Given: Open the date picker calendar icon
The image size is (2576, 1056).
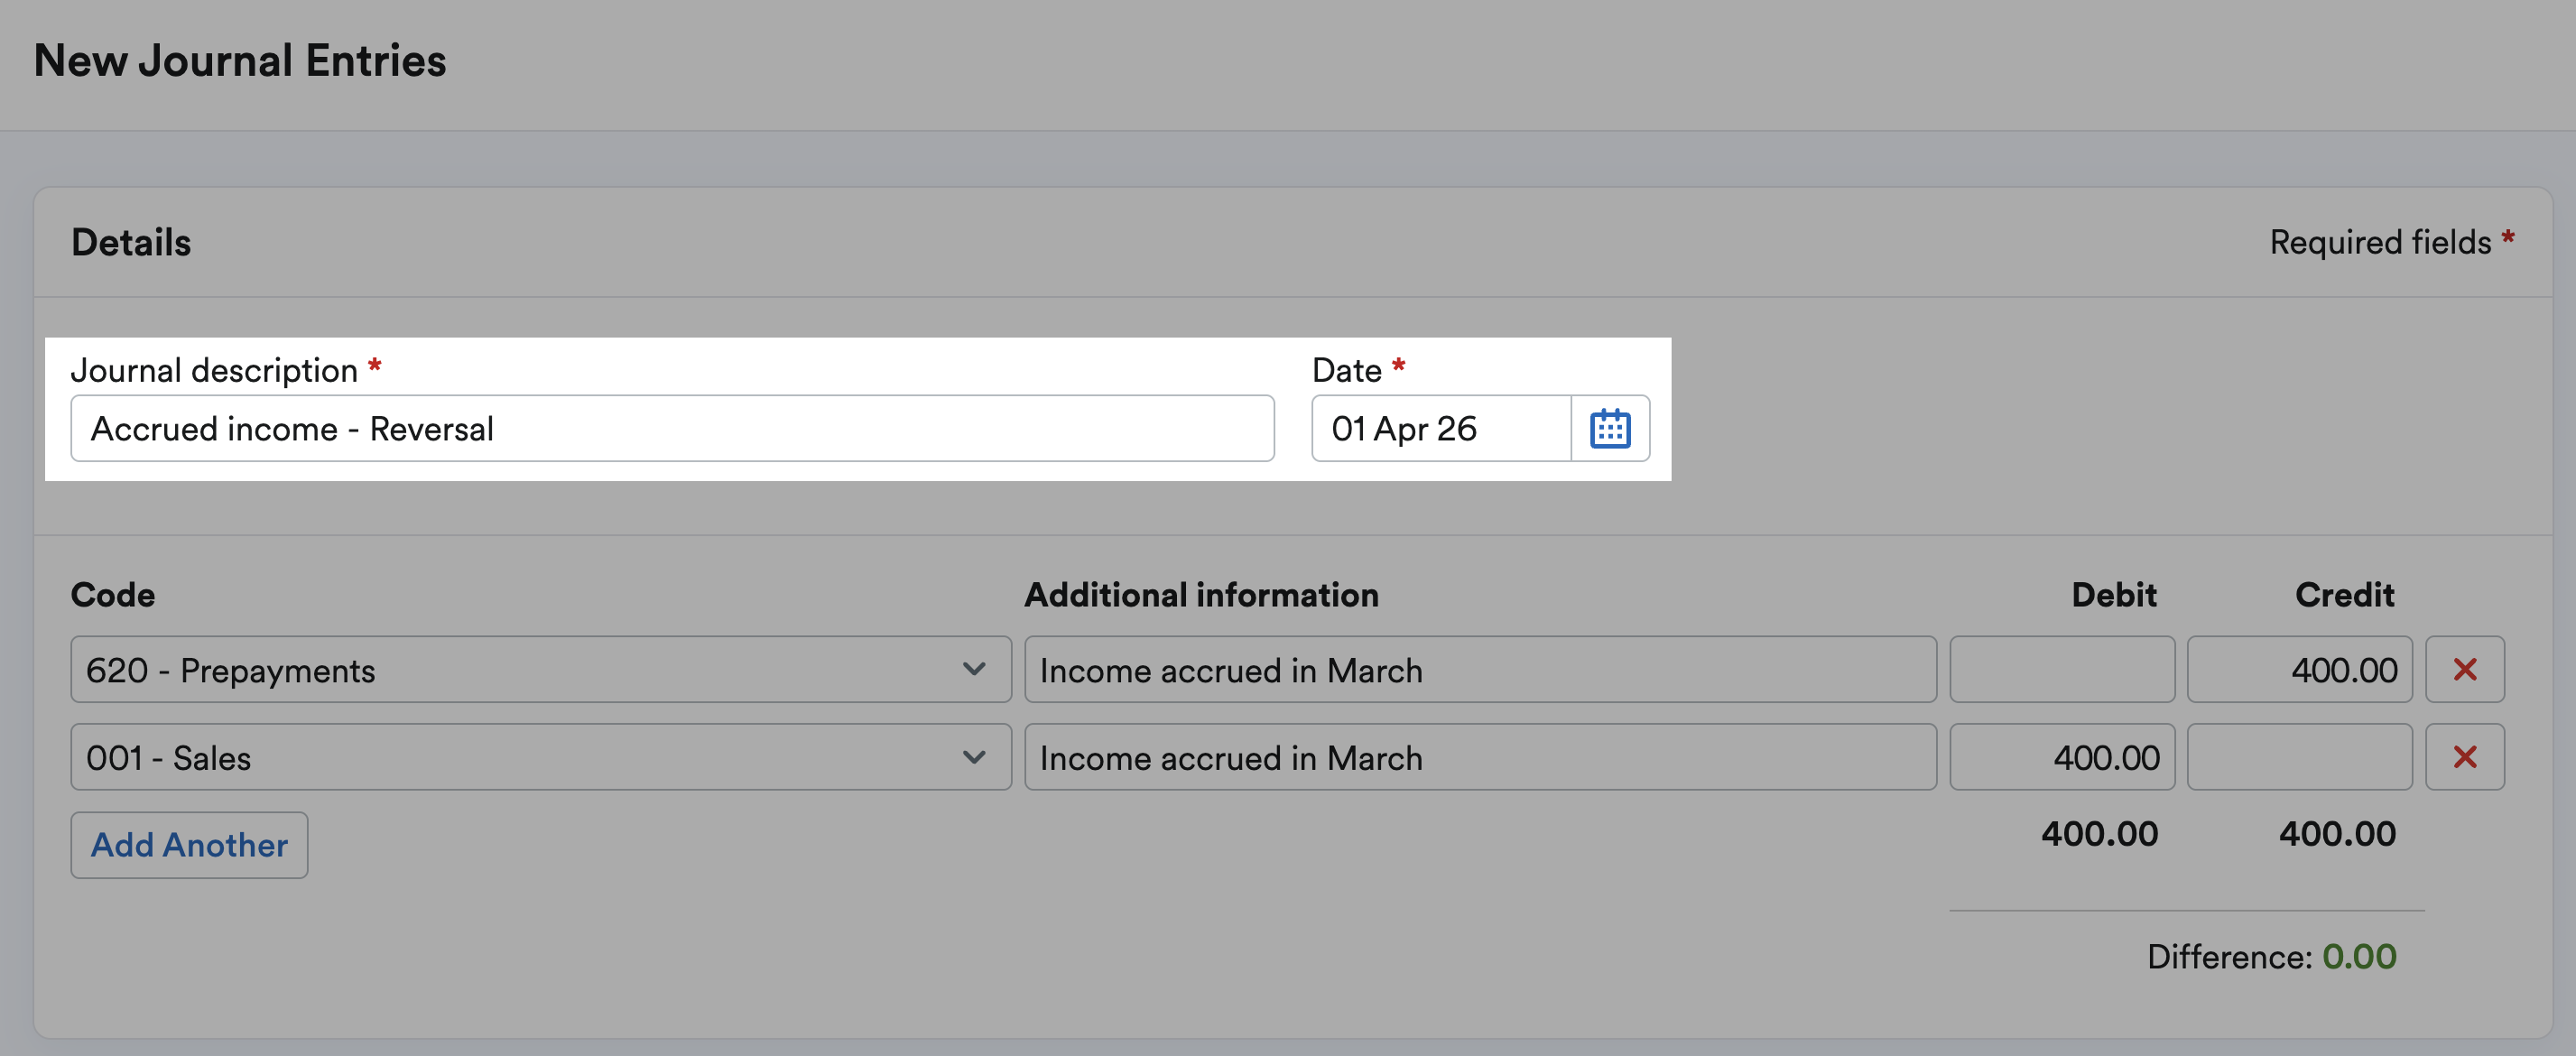Looking at the screenshot, I should [1610, 428].
